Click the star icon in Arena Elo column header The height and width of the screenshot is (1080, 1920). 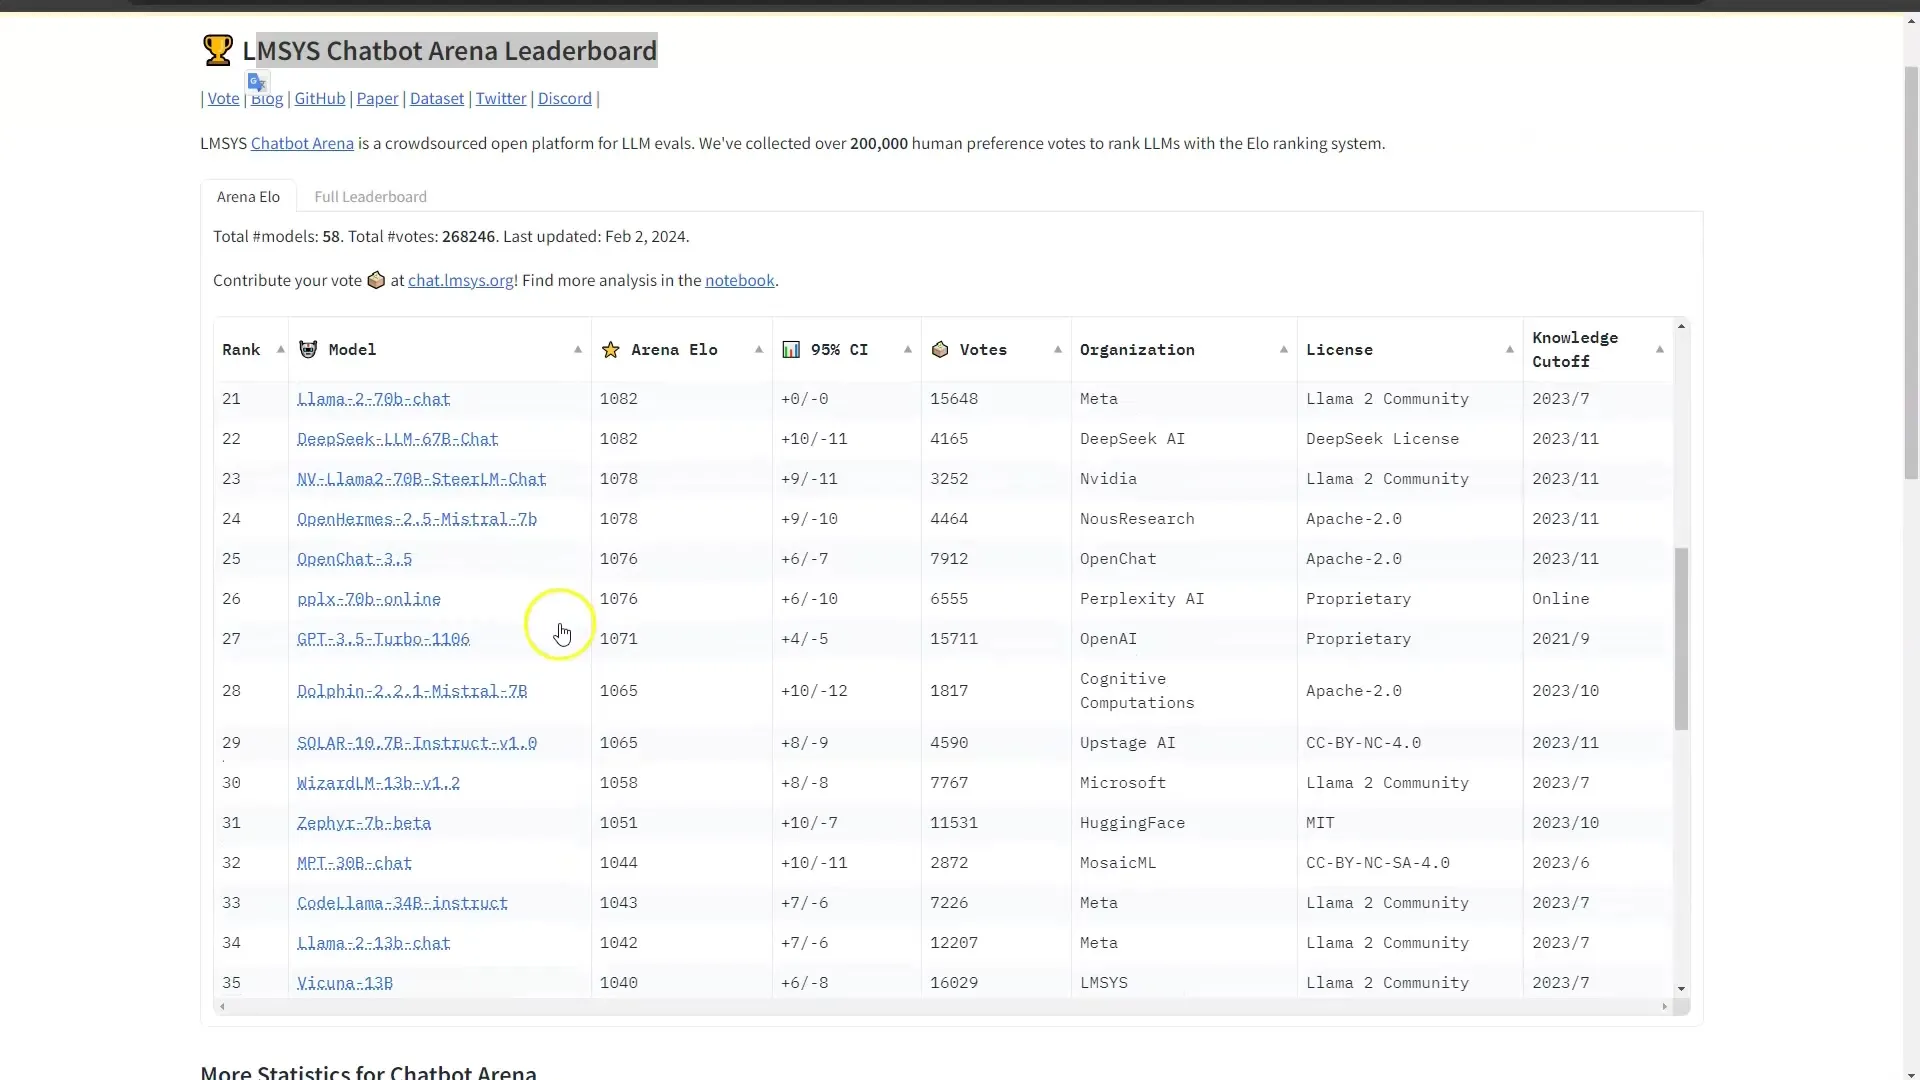(x=611, y=348)
